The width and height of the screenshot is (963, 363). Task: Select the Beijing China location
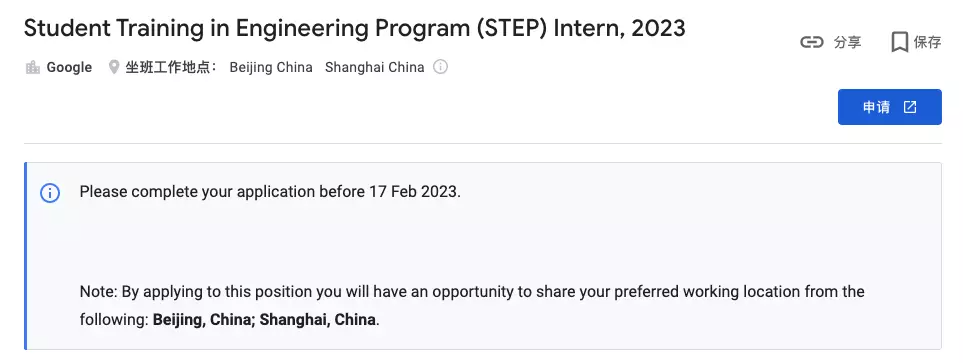tap(271, 67)
